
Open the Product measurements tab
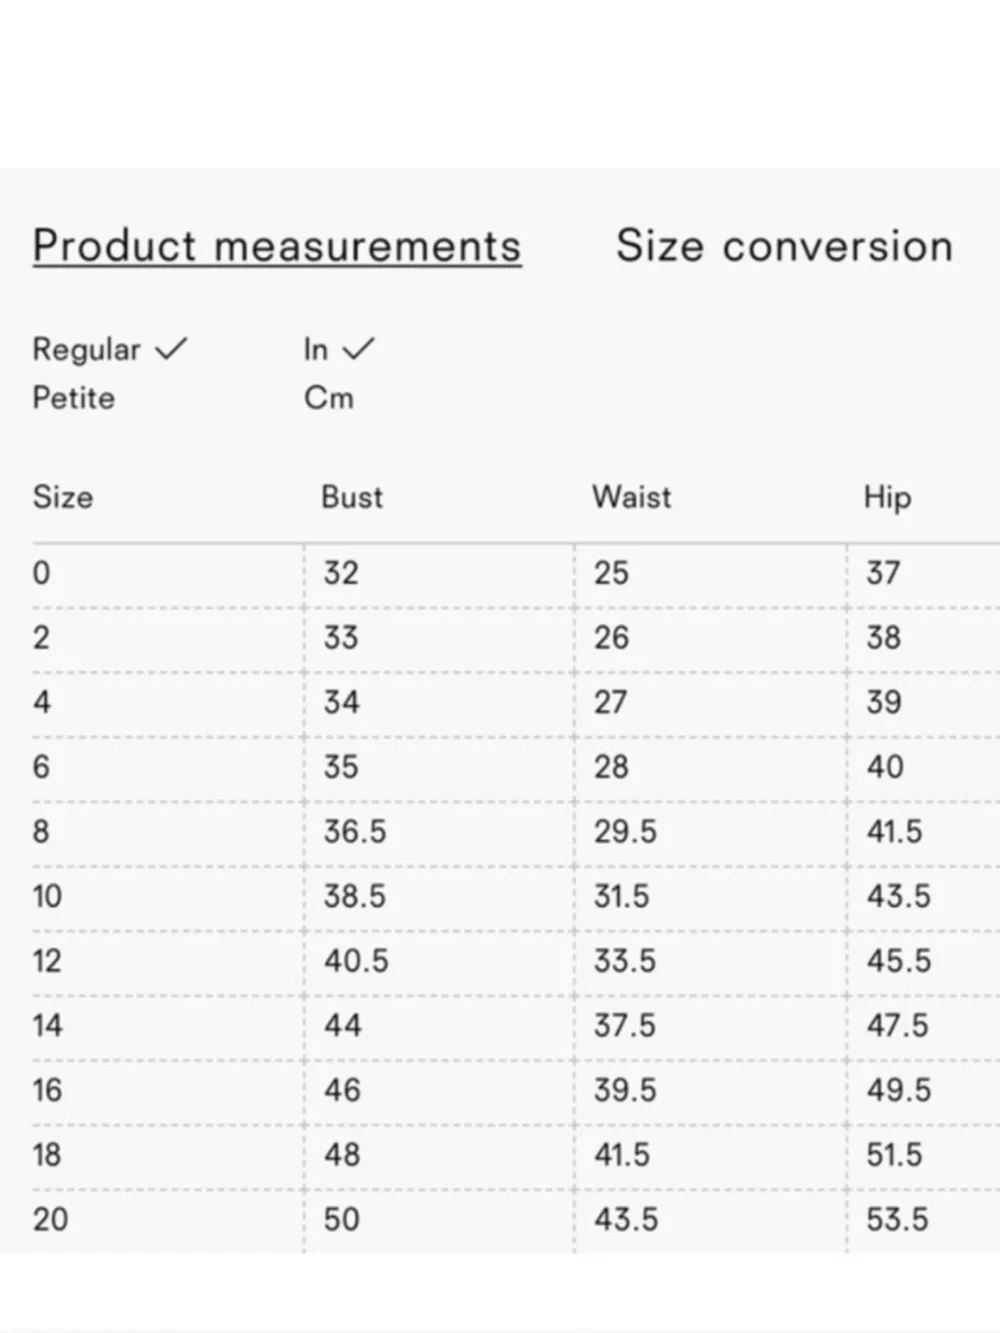(277, 246)
